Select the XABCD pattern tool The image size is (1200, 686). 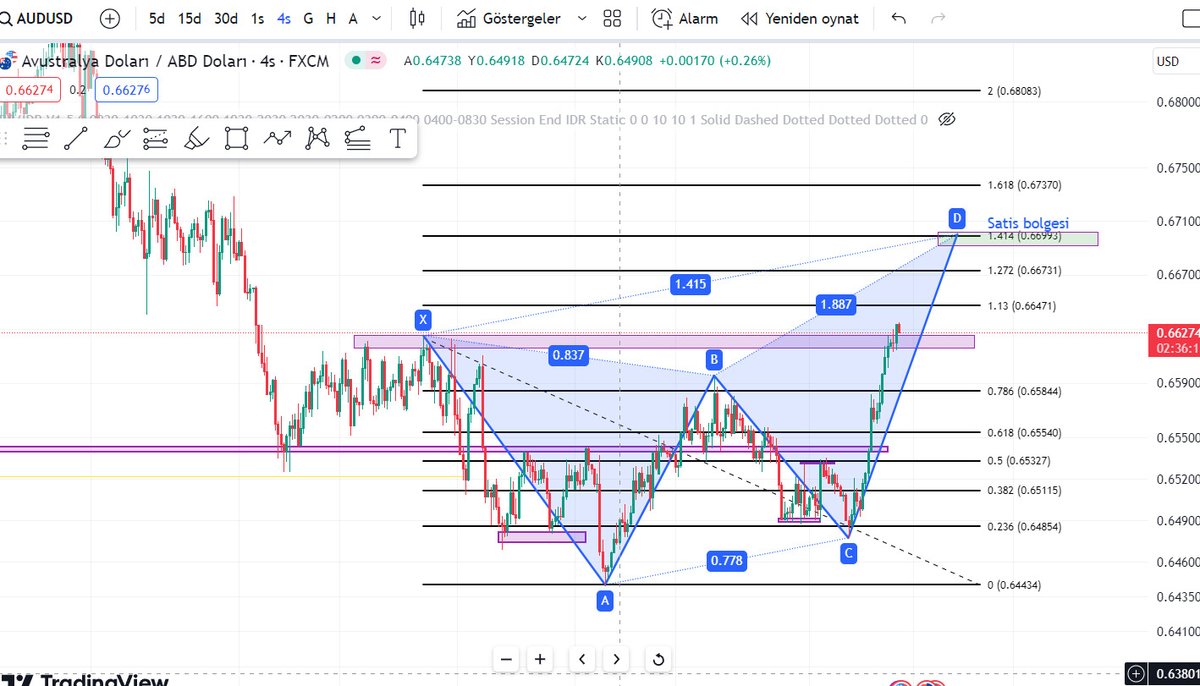(317, 139)
